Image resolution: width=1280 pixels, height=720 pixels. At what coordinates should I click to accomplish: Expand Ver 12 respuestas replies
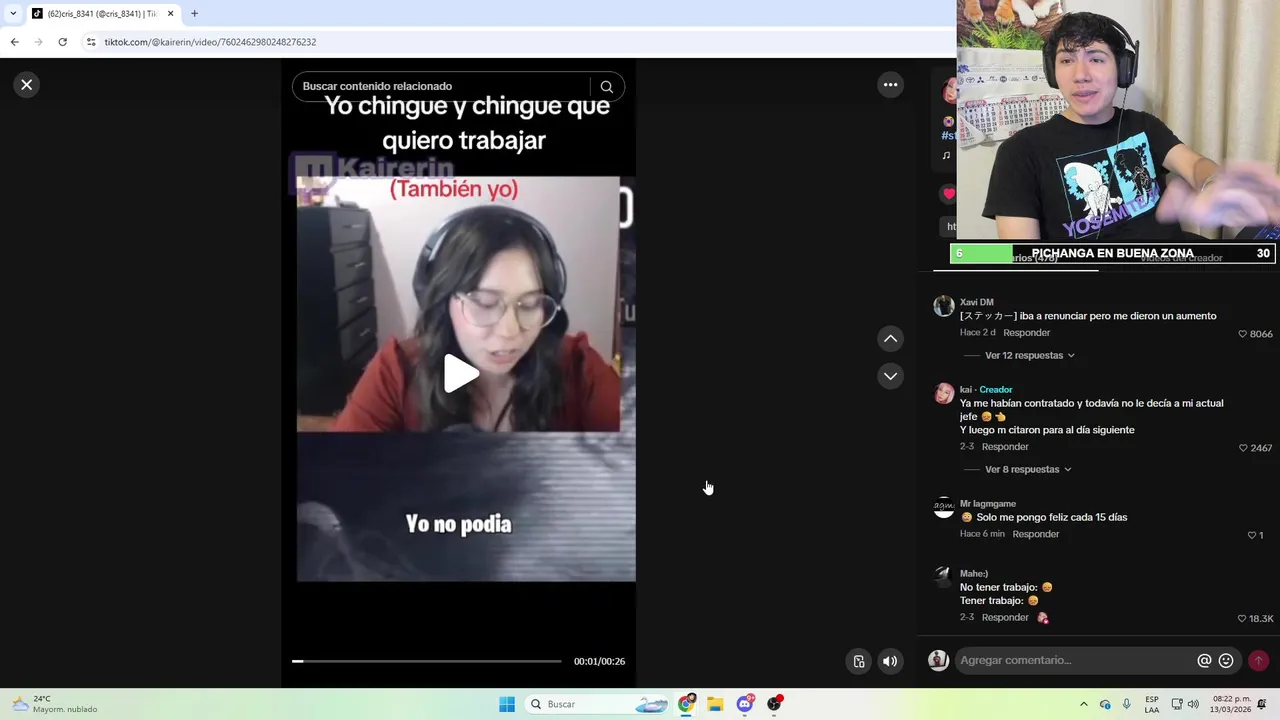coord(1029,355)
